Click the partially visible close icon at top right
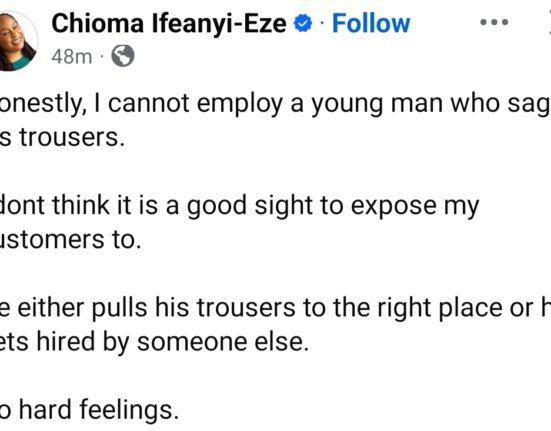551x431 pixels. [549, 22]
